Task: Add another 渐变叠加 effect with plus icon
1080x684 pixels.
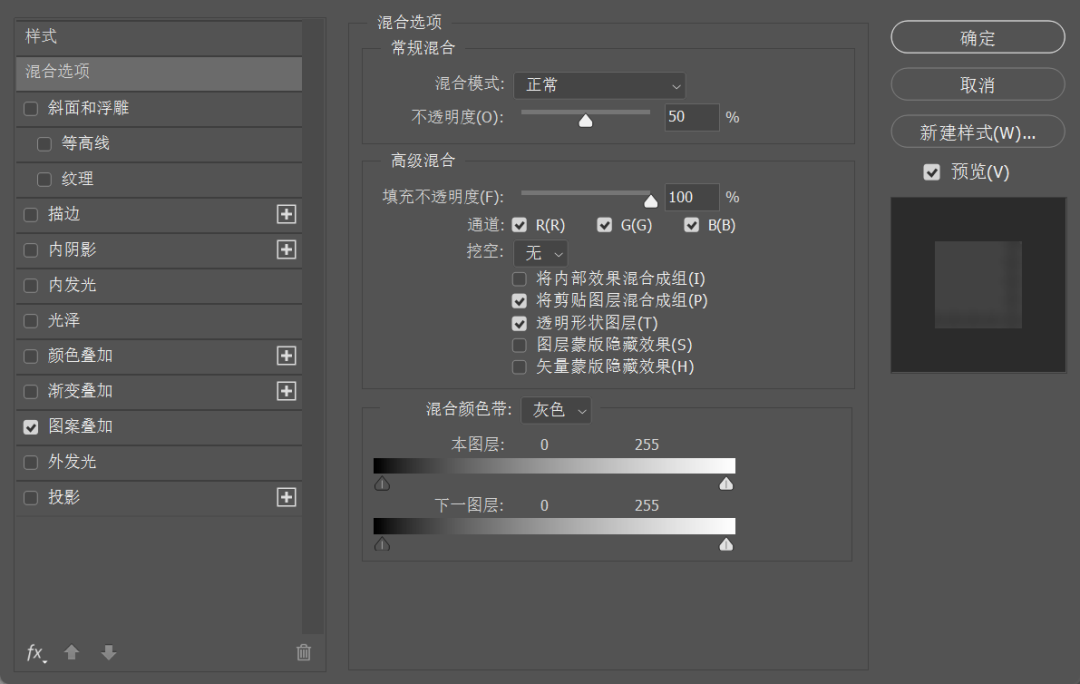Action: click(x=286, y=391)
